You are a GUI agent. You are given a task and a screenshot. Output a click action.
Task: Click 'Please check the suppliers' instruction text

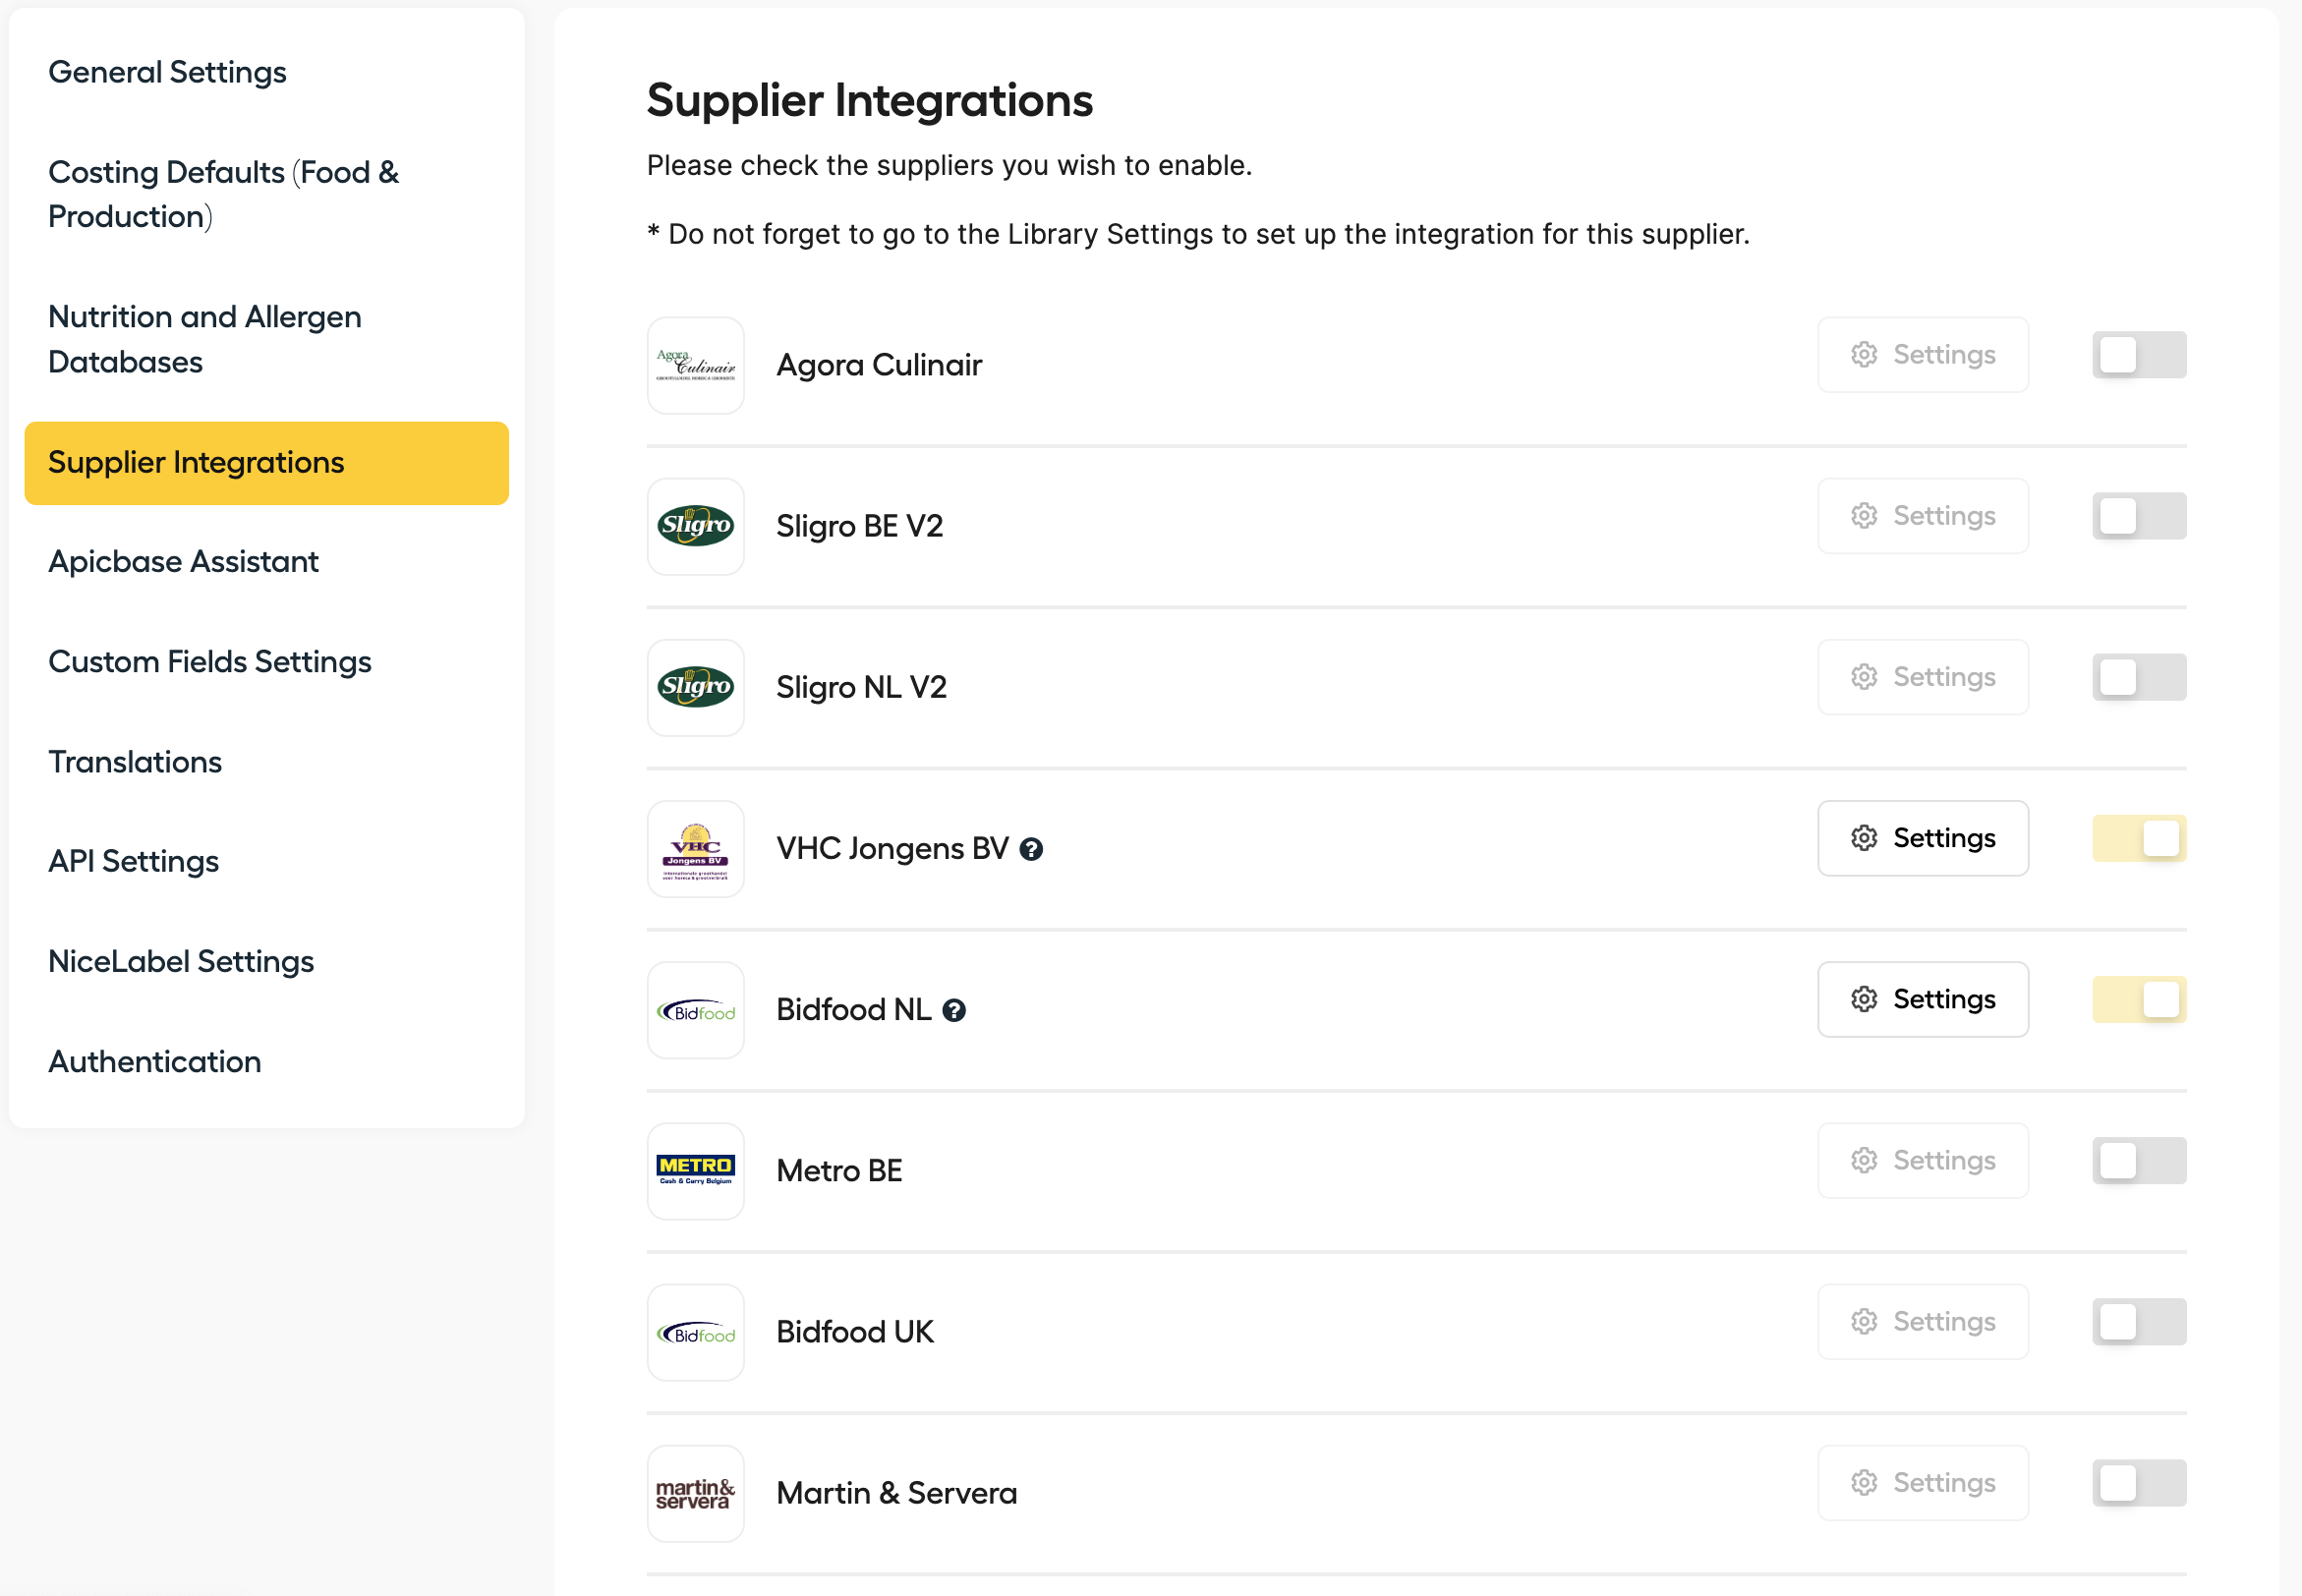tap(949, 165)
